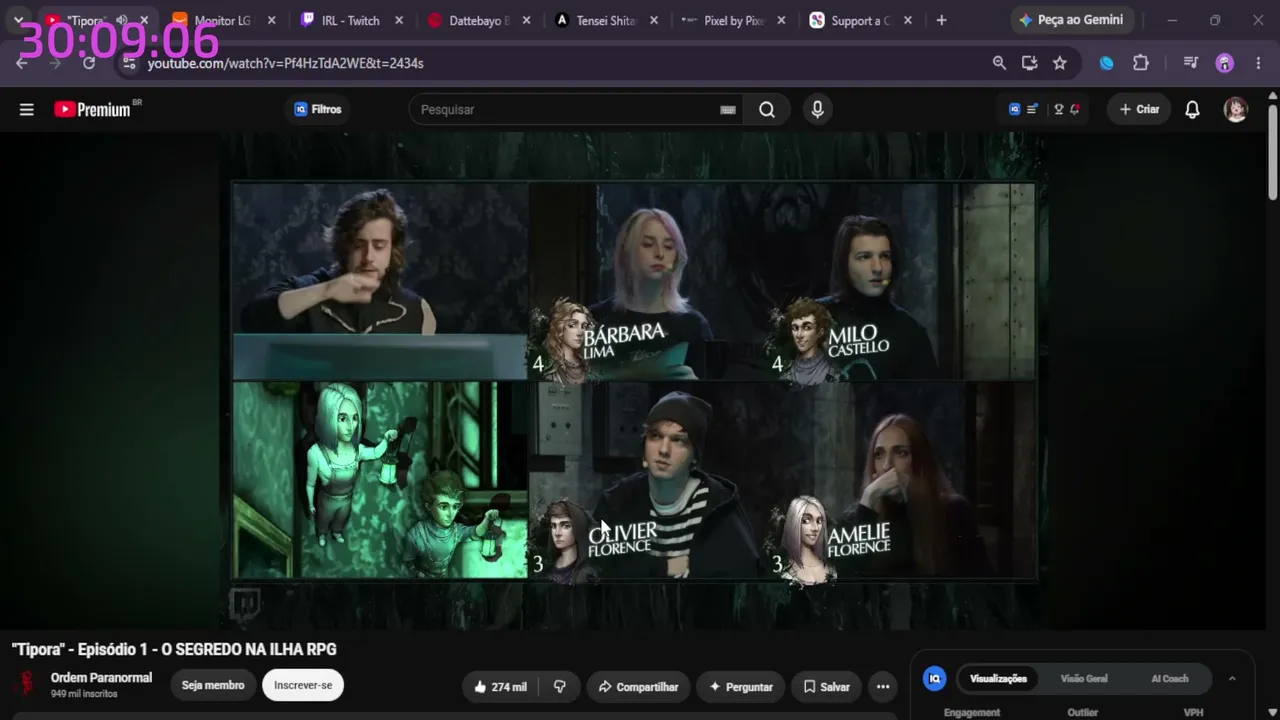1280x720 pixels.
Task: Open Chrome media controls icon
Action: 1190,63
